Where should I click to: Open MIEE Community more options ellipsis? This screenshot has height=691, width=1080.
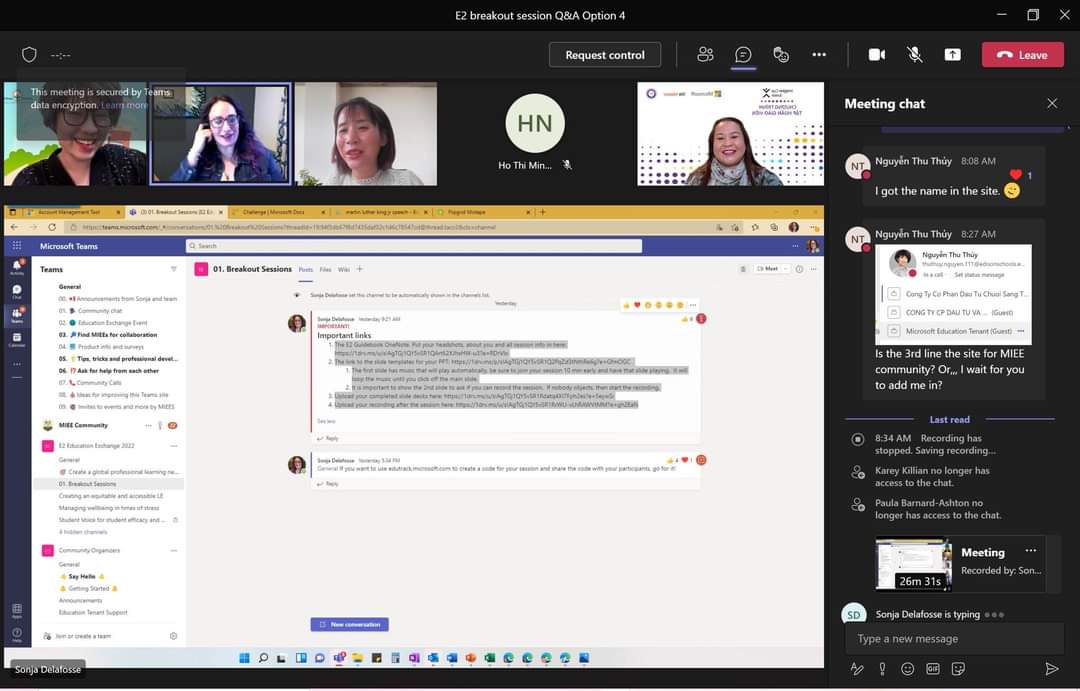click(148, 426)
